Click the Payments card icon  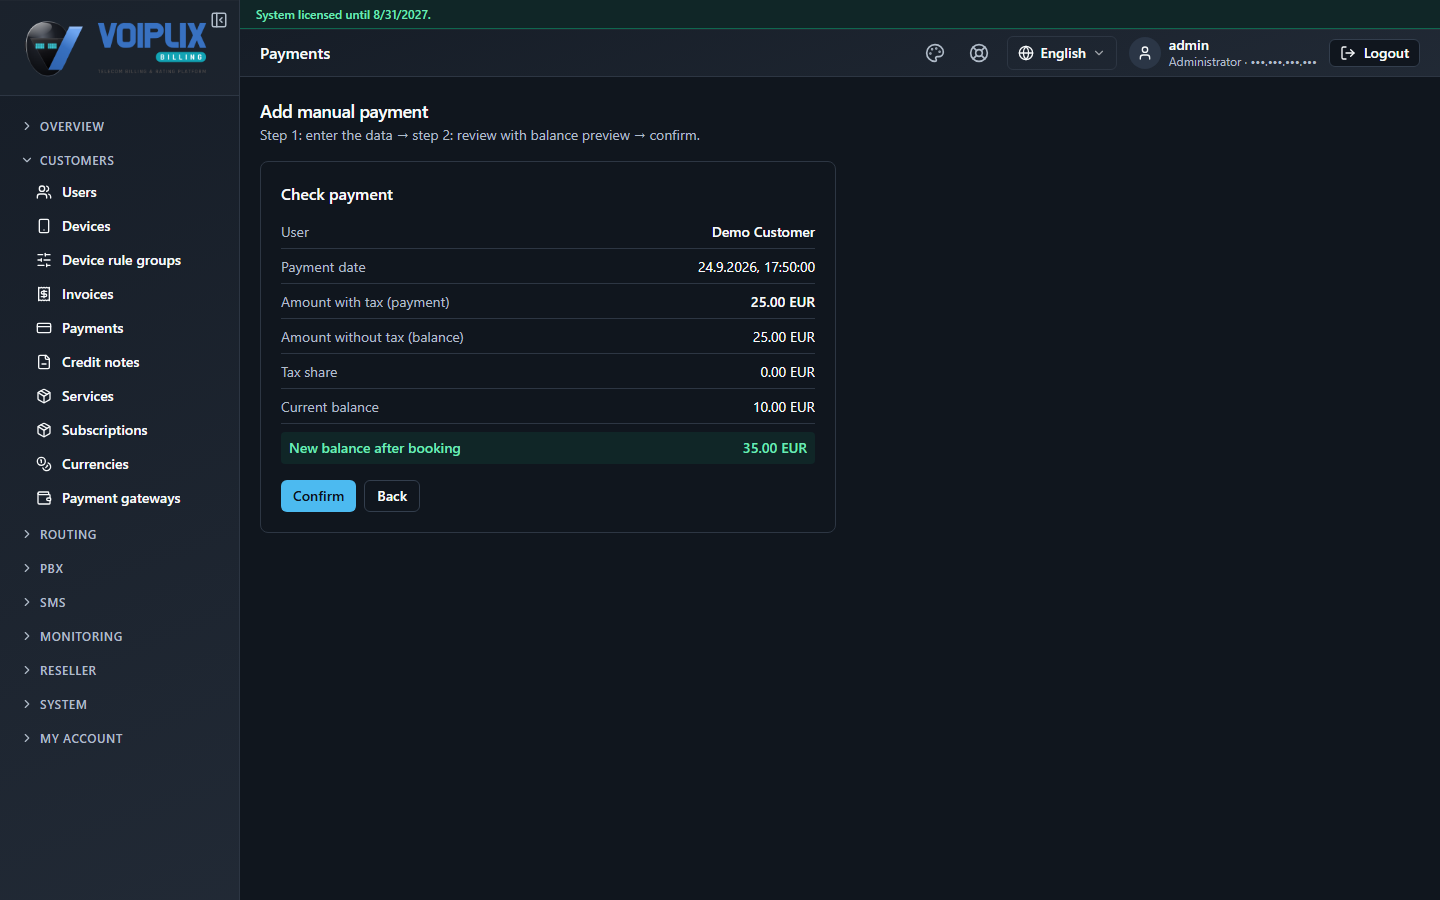click(44, 328)
